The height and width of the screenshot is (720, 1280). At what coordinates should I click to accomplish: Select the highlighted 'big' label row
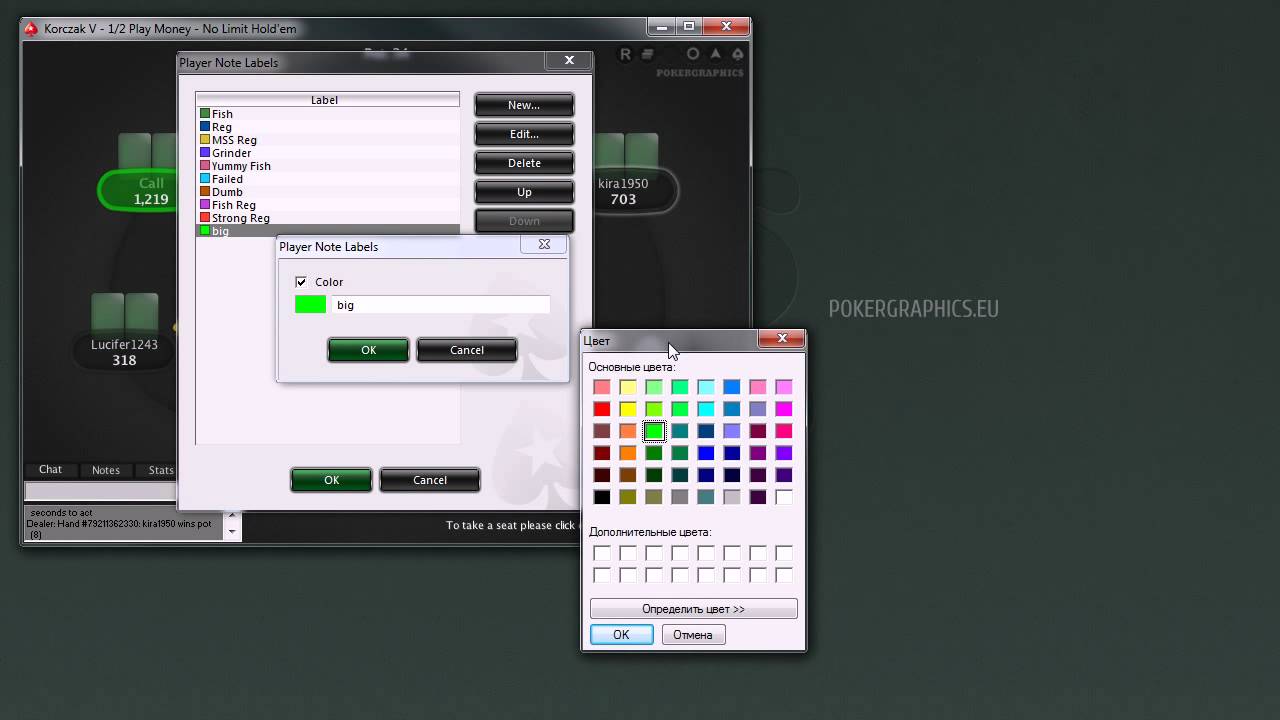point(327,231)
